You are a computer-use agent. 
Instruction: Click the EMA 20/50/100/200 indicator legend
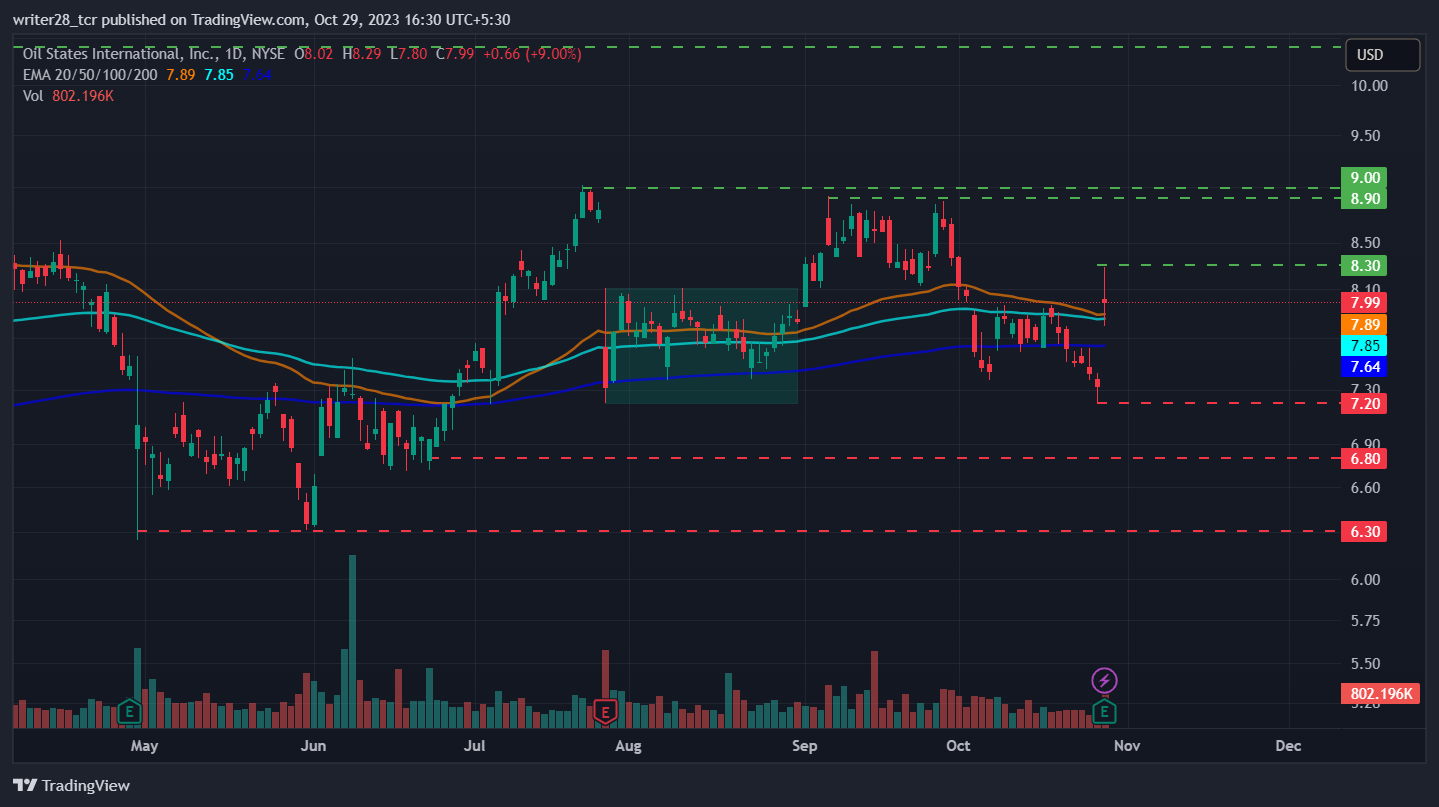(90, 74)
